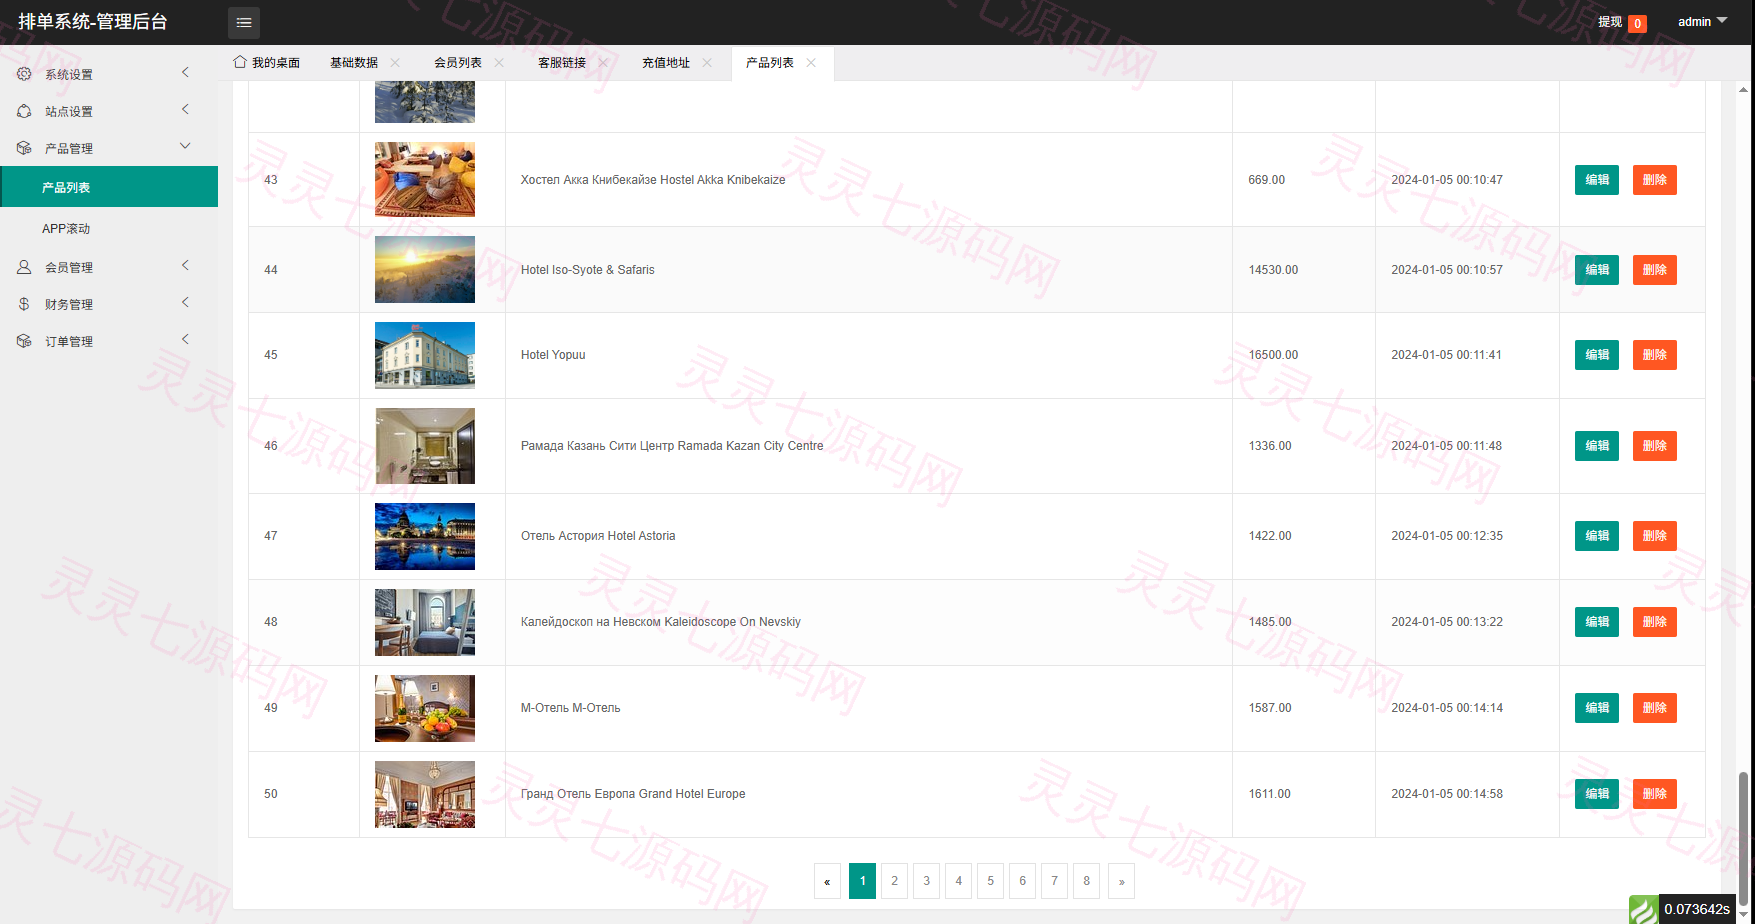The image size is (1755, 924).
Task: Delete the Hotel Astoria product
Action: pos(1655,536)
